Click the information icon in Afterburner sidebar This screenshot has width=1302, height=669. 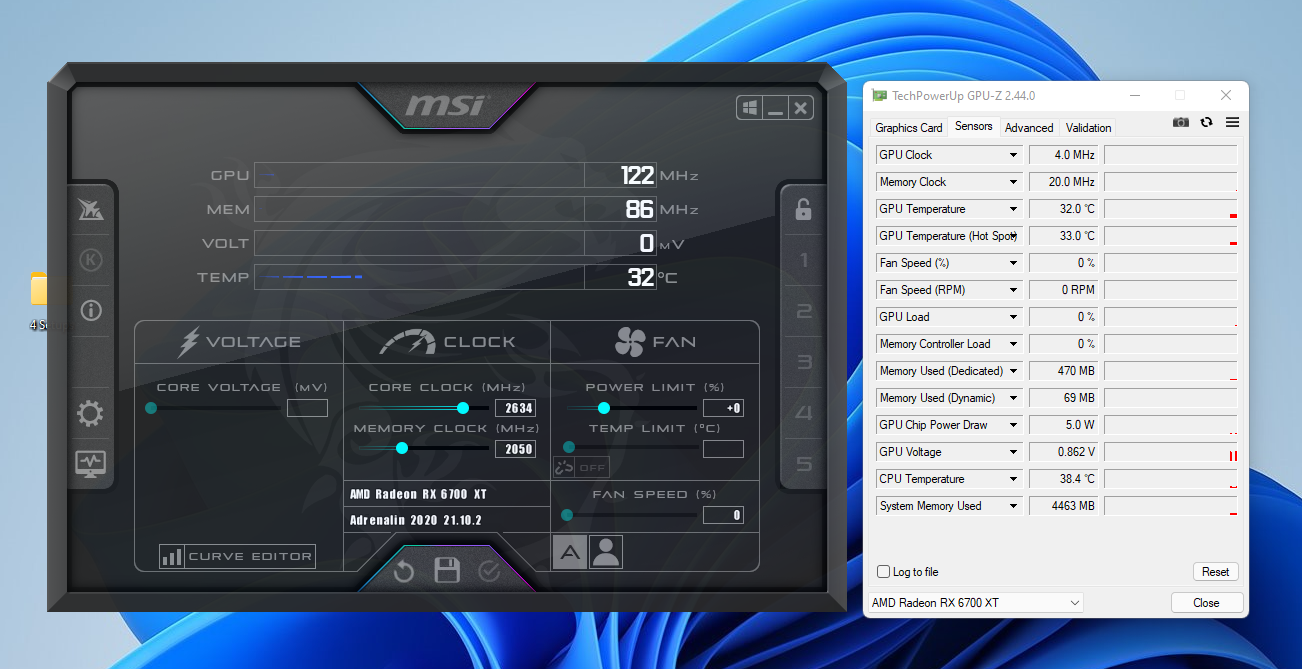pyautogui.click(x=91, y=310)
